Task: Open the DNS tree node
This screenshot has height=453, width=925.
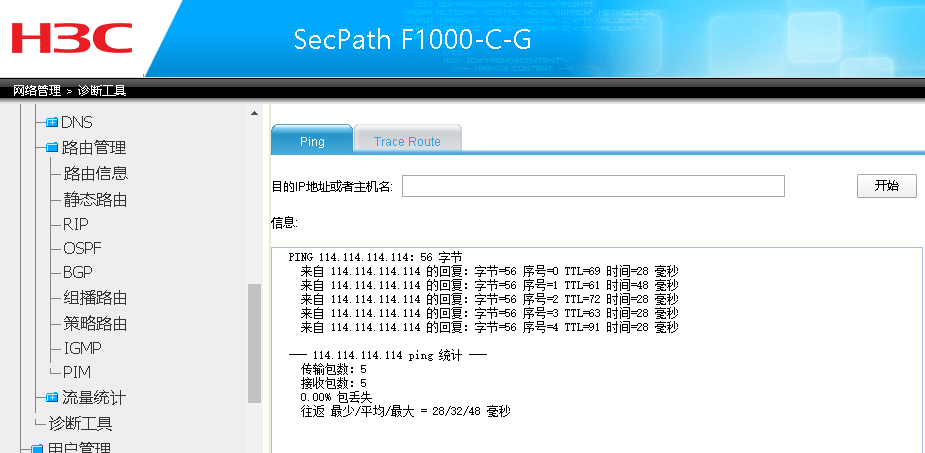Action: click(x=77, y=122)
